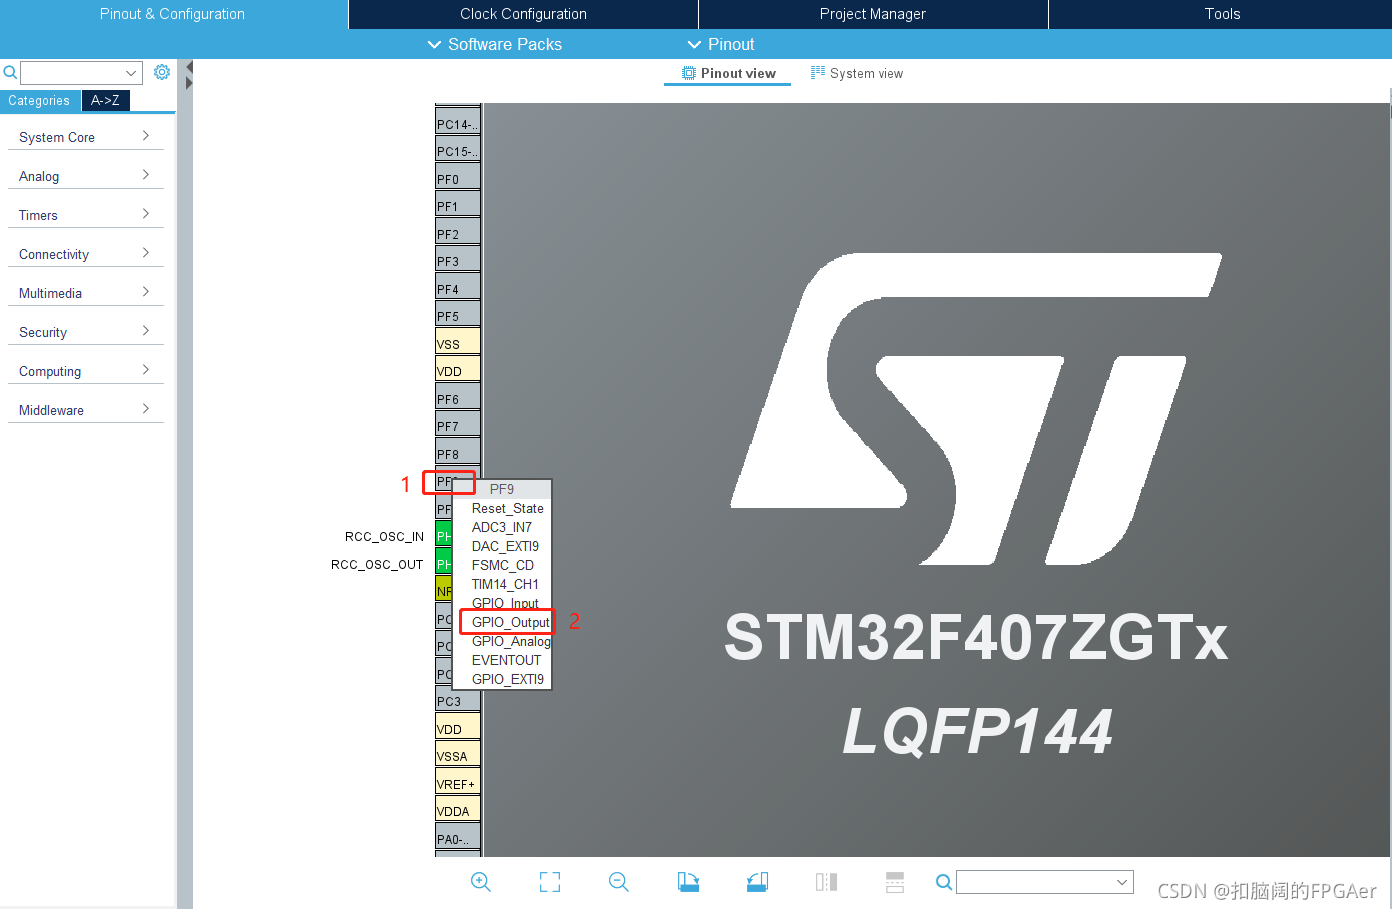Click pin PF6 on the chip
Image resolution: width=1392 pixels, height=909 pixels.
click(458, 398)
